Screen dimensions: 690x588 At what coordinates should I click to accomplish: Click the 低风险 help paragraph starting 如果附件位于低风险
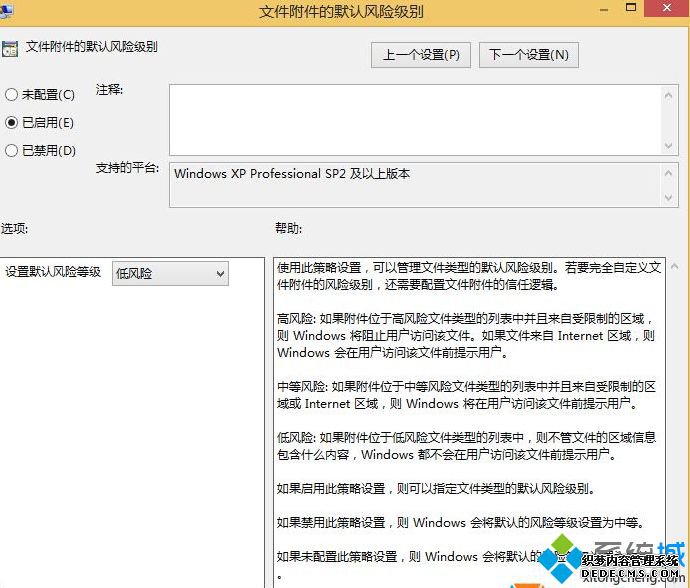pos(466,446)
